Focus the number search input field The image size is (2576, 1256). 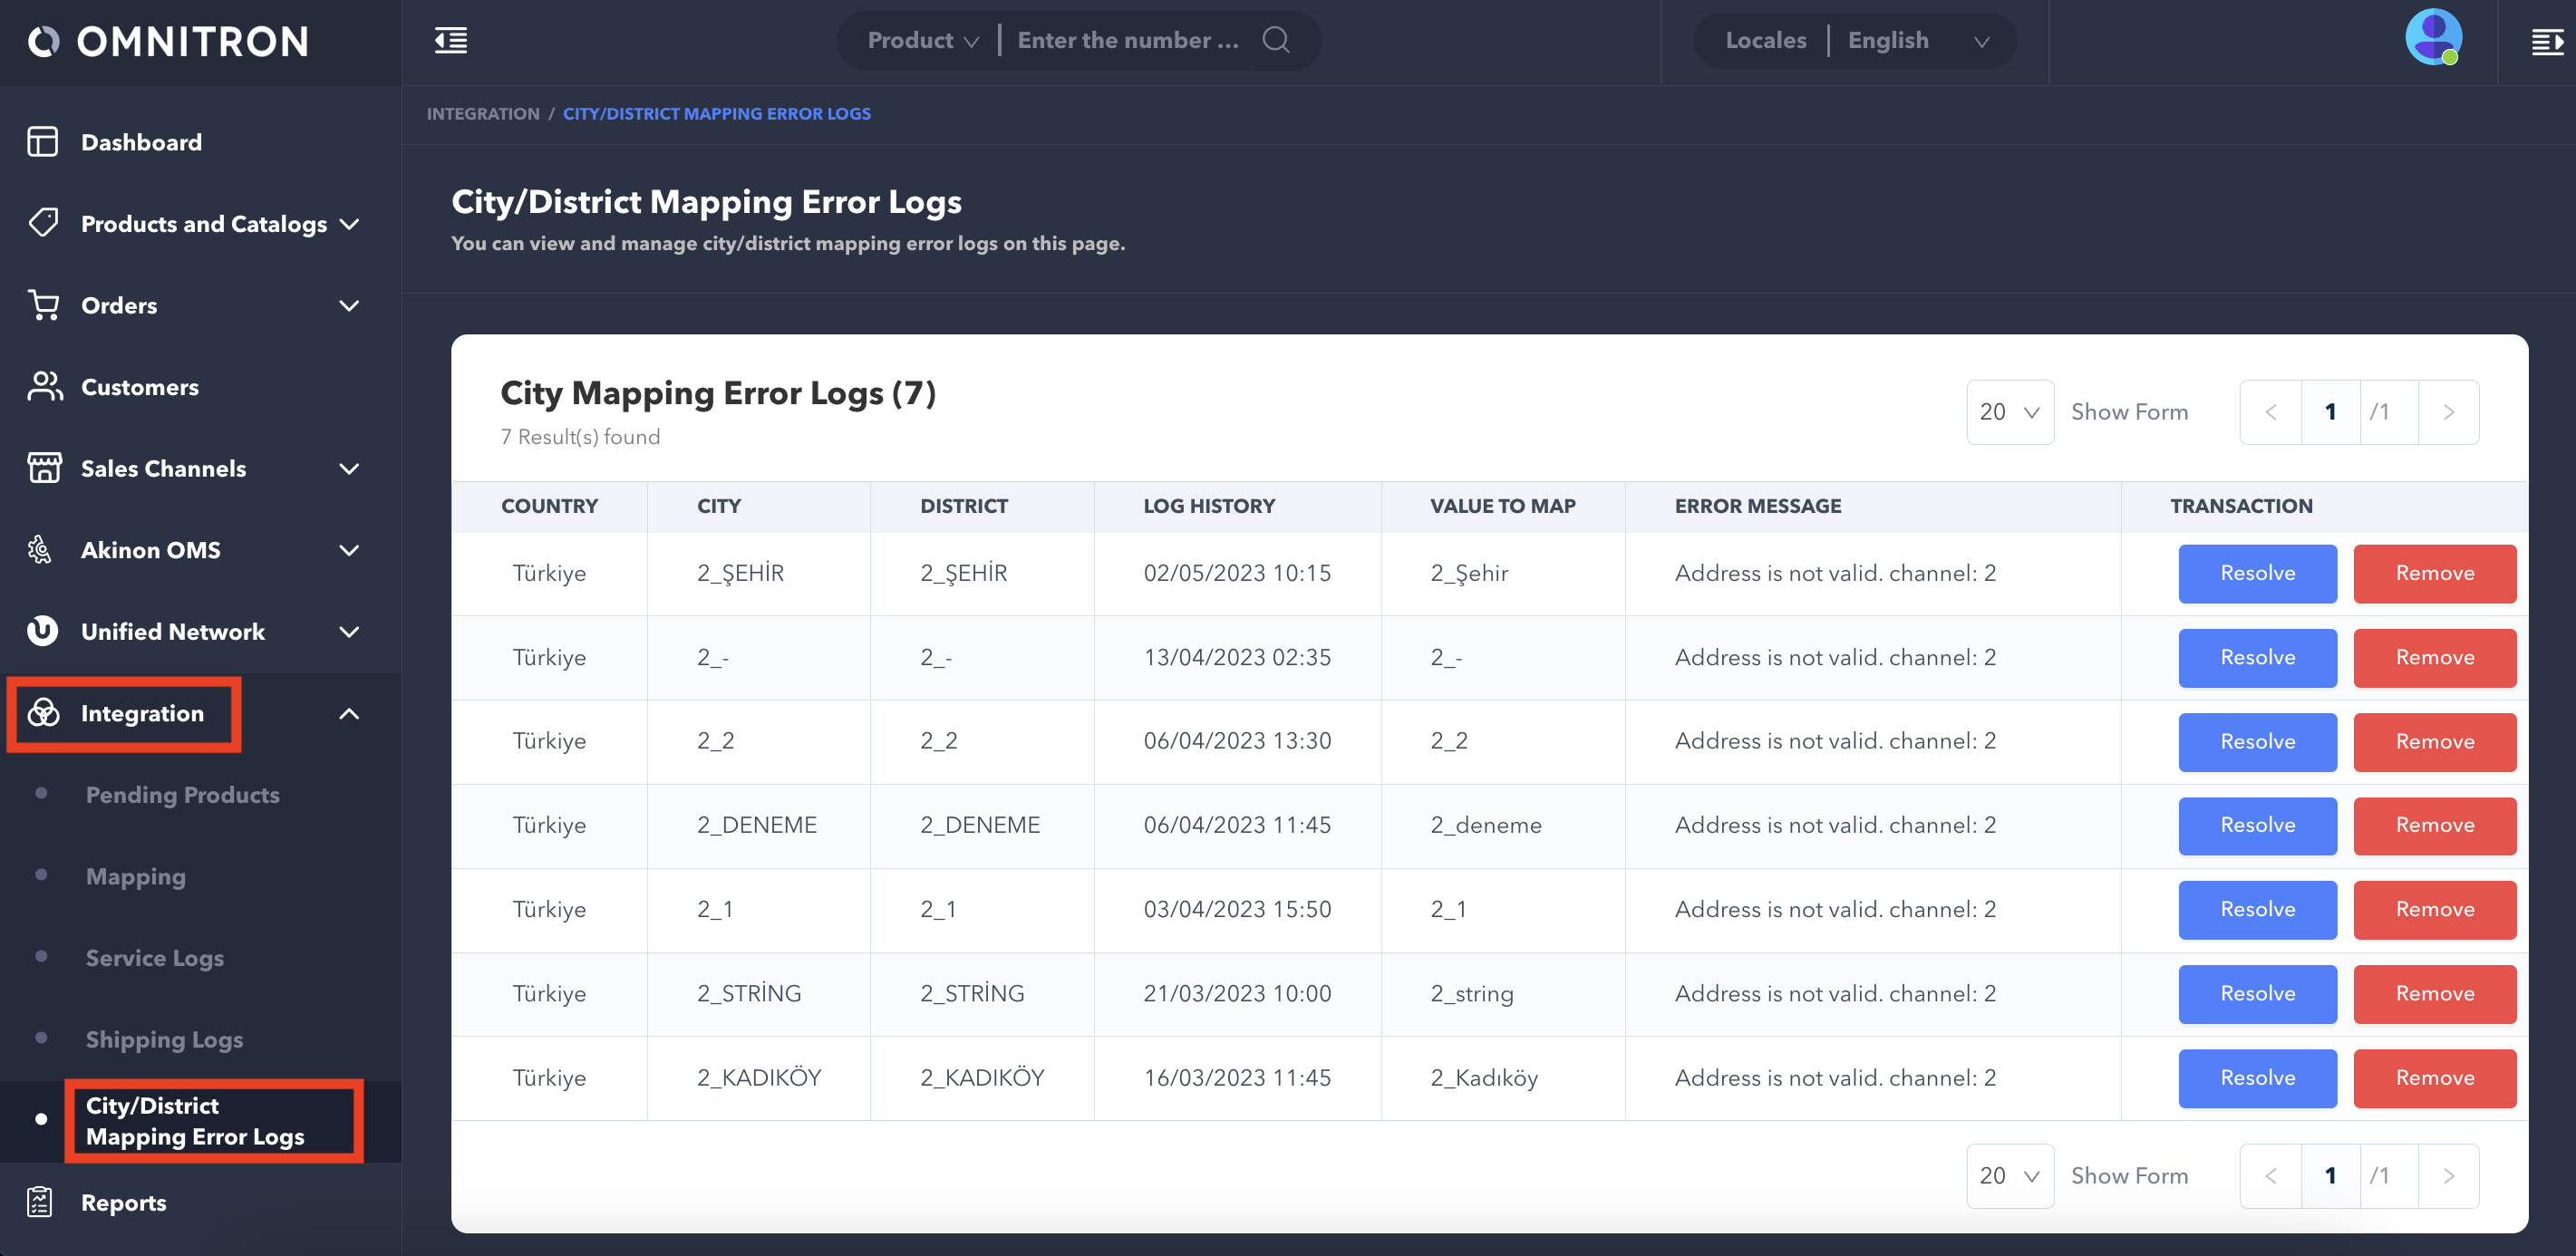1128,41
